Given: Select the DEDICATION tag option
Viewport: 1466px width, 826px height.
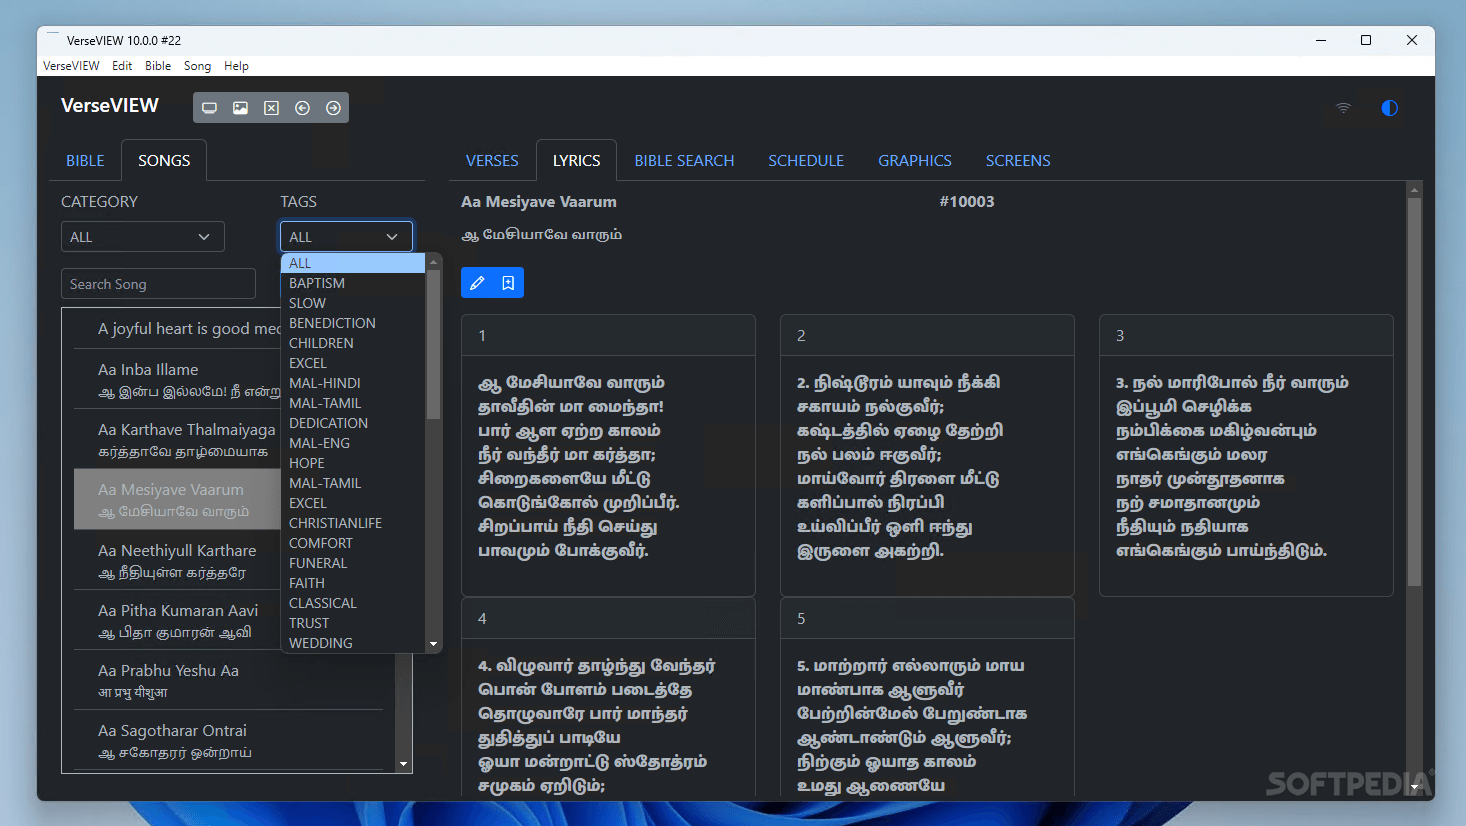Looking at the screenshot, I should tap(353, 423).
